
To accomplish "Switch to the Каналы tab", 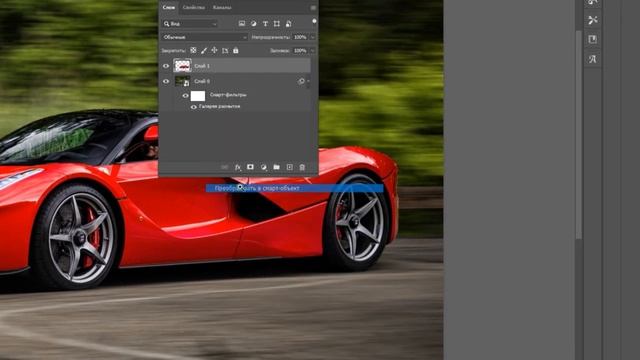I will (x=222, y=7).
